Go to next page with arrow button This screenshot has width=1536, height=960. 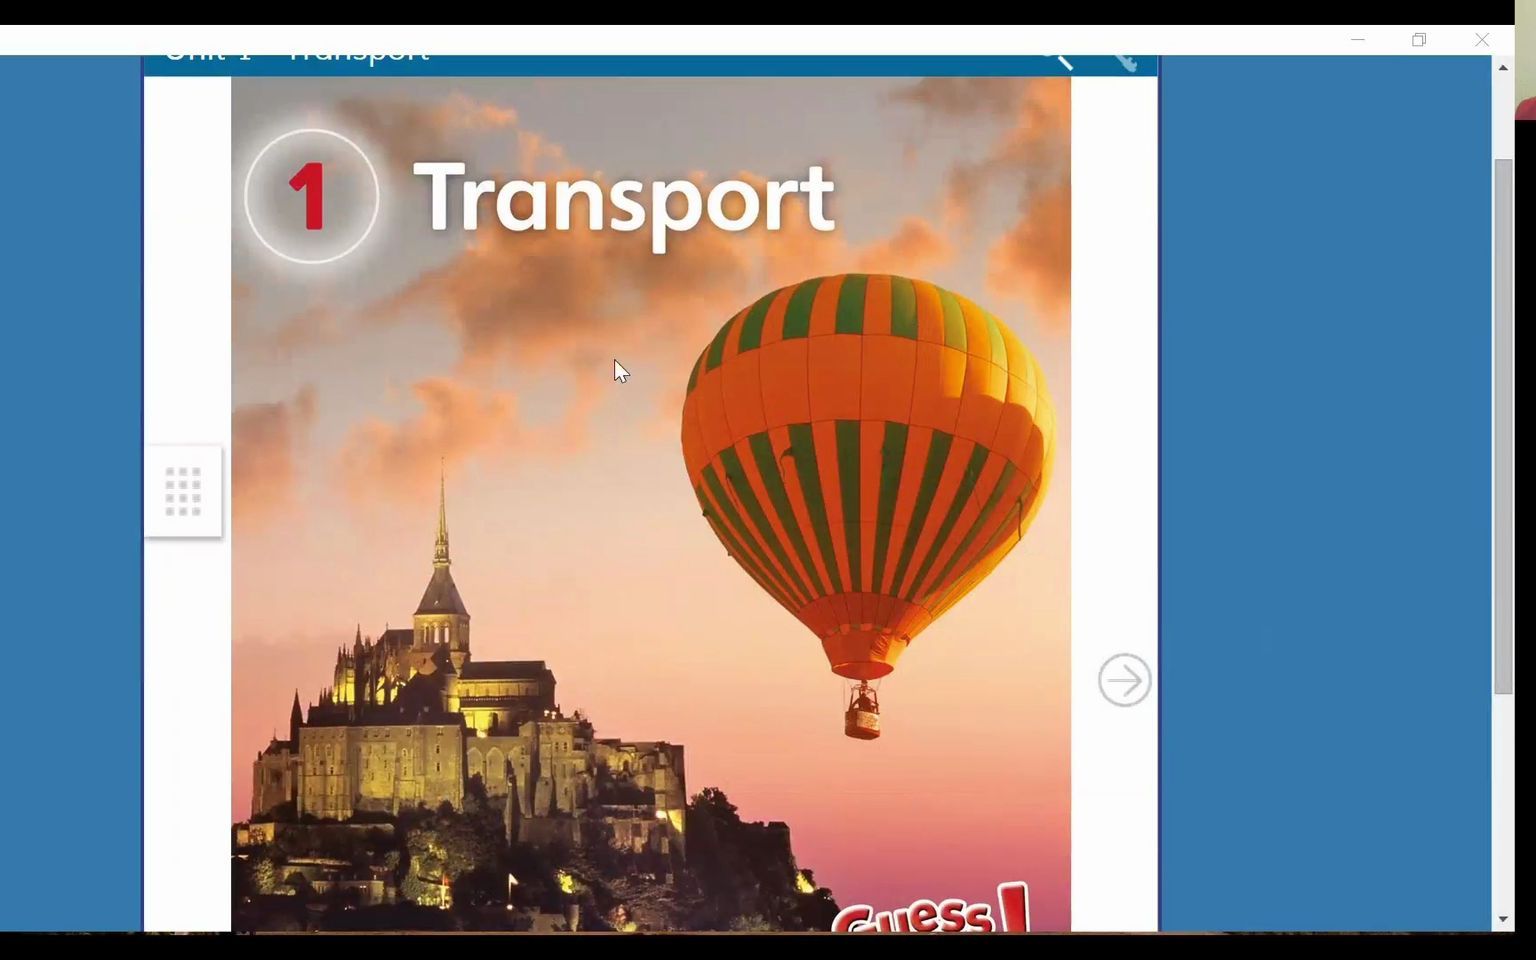point(1124,681)
